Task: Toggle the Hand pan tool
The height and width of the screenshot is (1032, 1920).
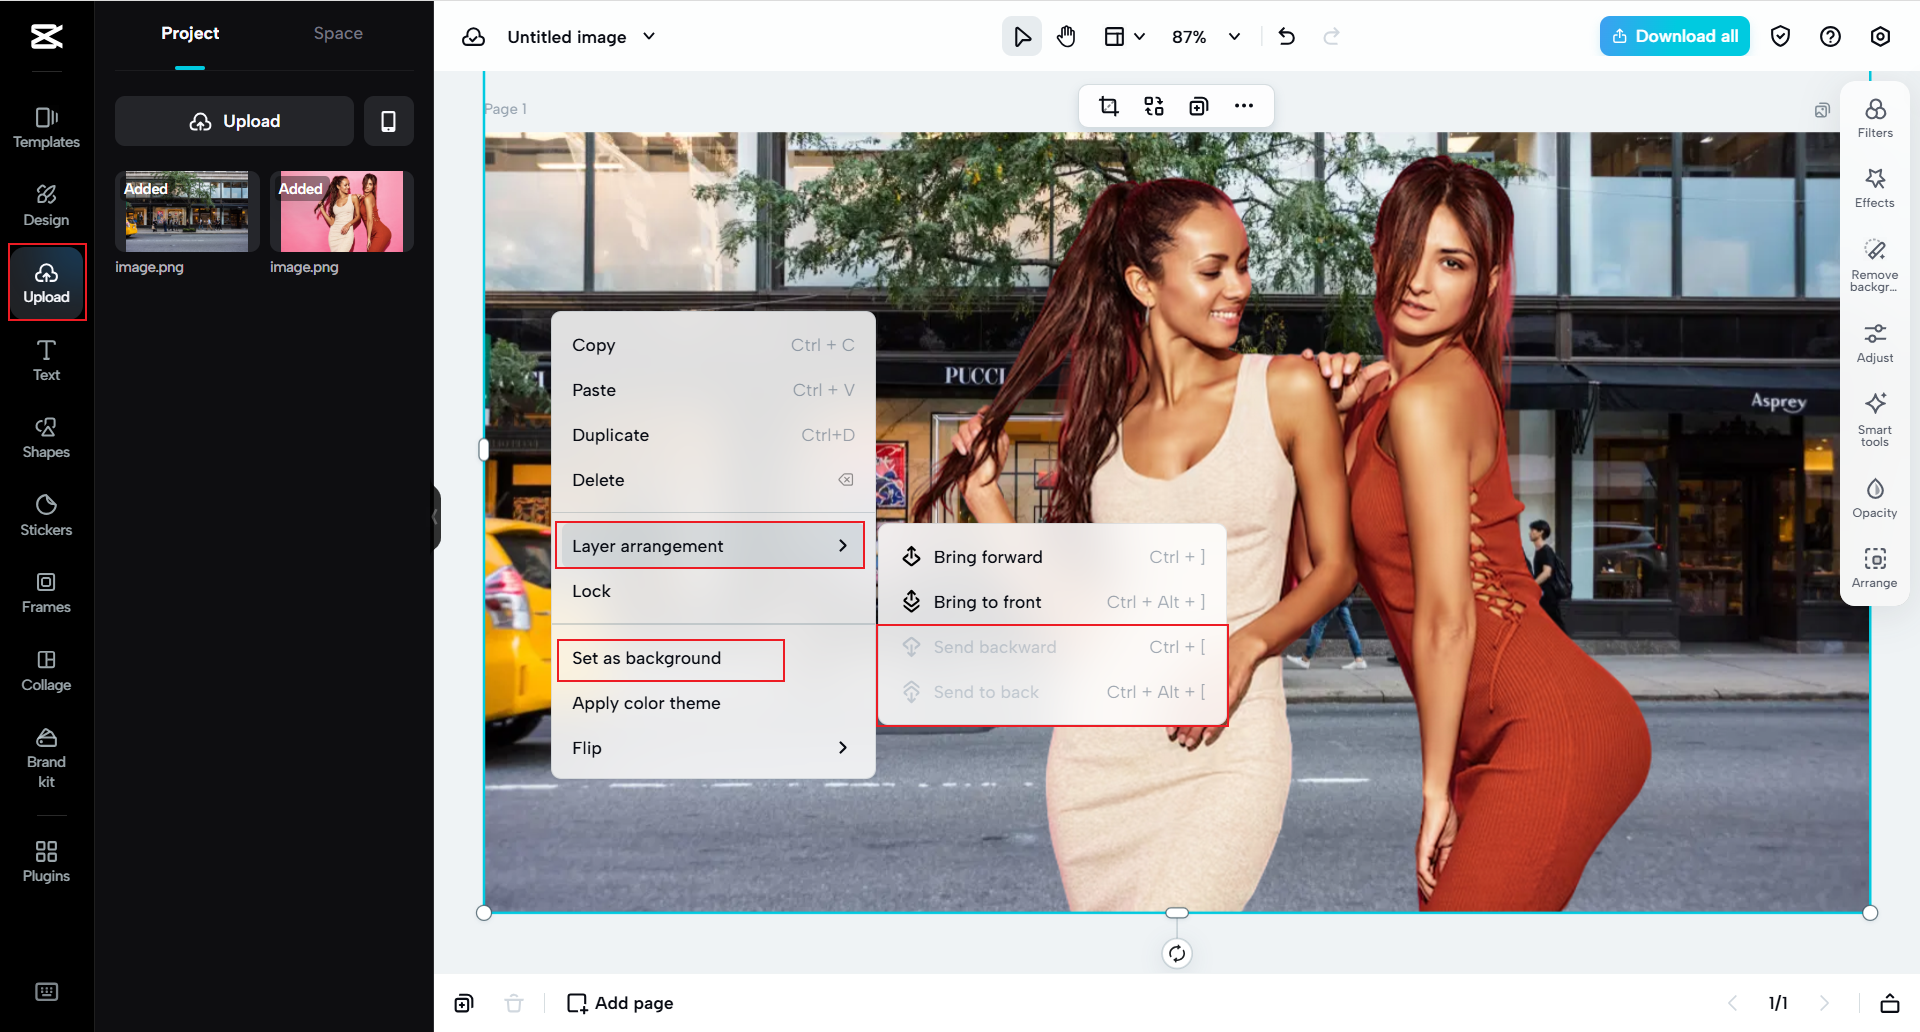Action: coord(1066,36)
